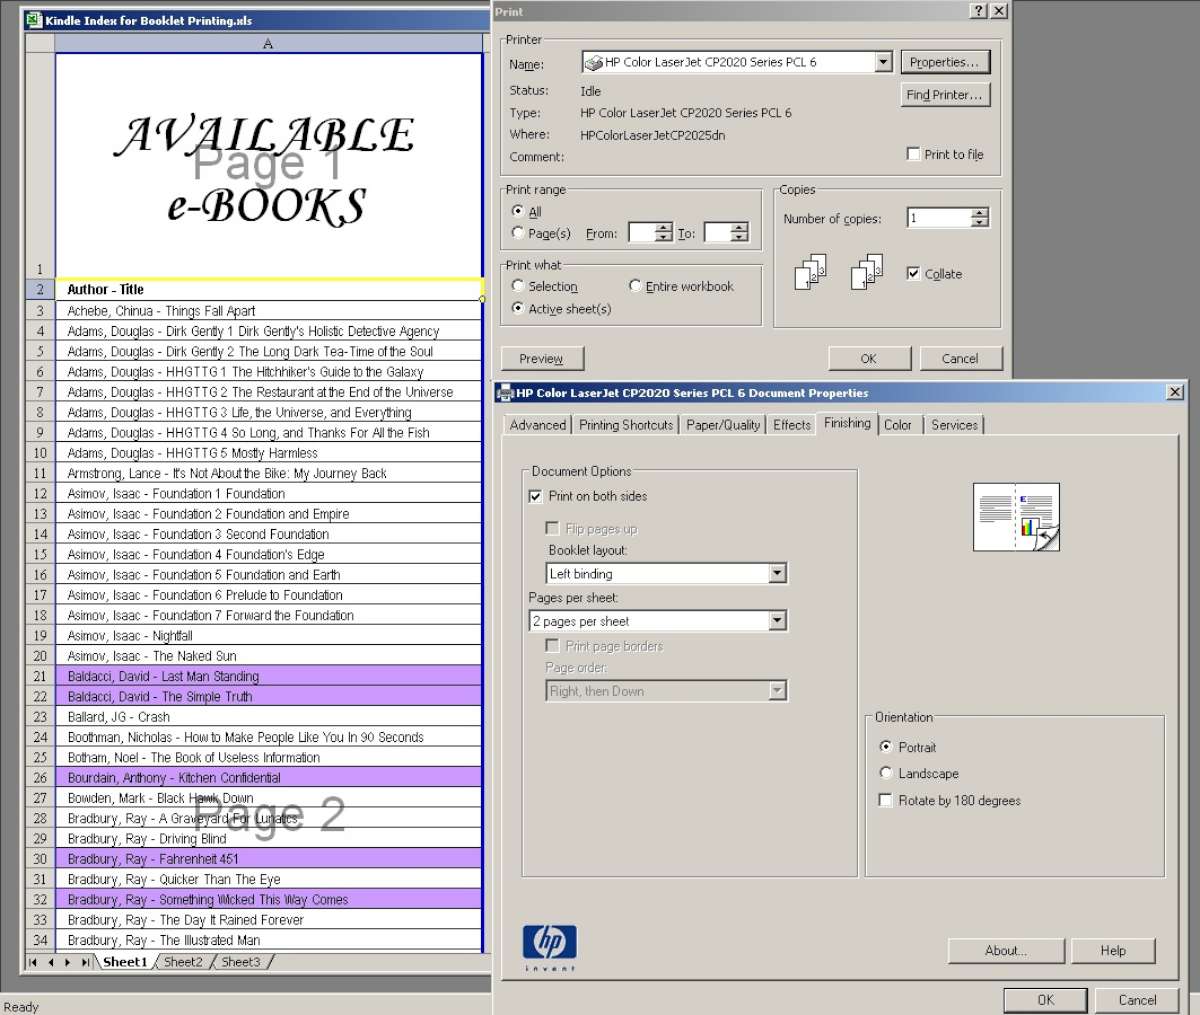Switch to the Services tab
Viewport: 1200px width, 1015px height.
[954, 425]
